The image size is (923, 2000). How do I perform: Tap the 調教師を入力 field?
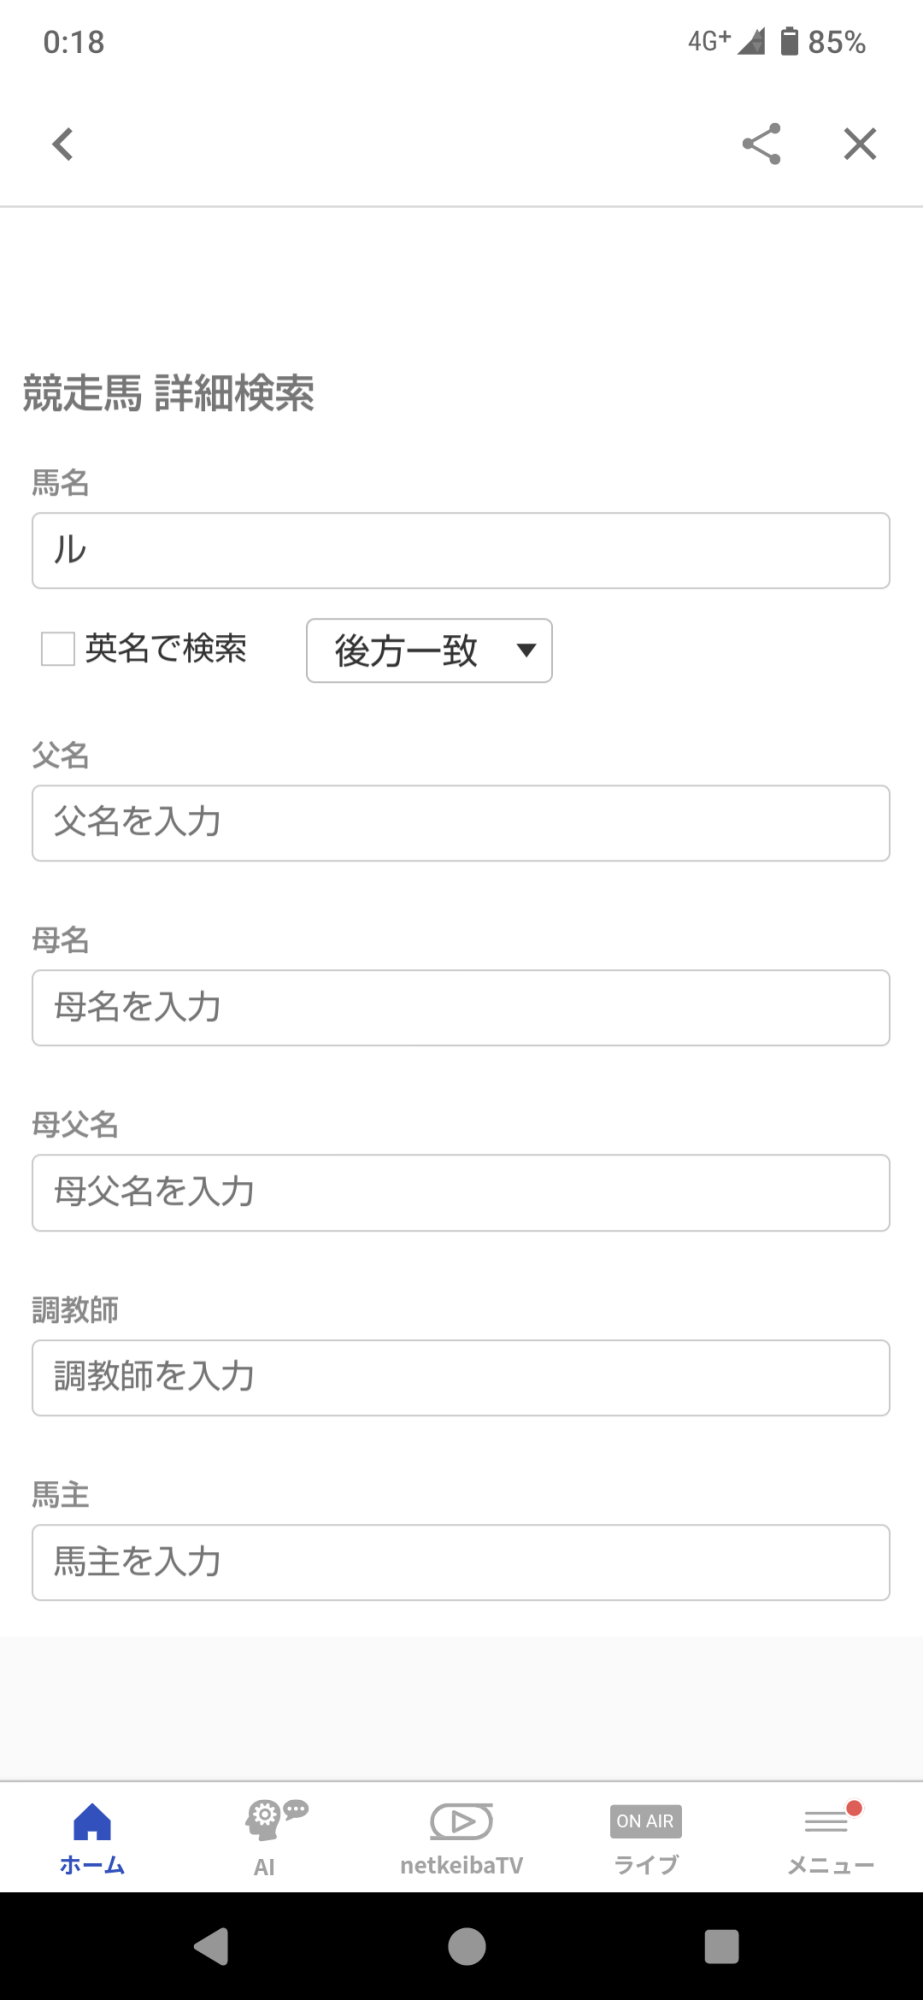461,1378
